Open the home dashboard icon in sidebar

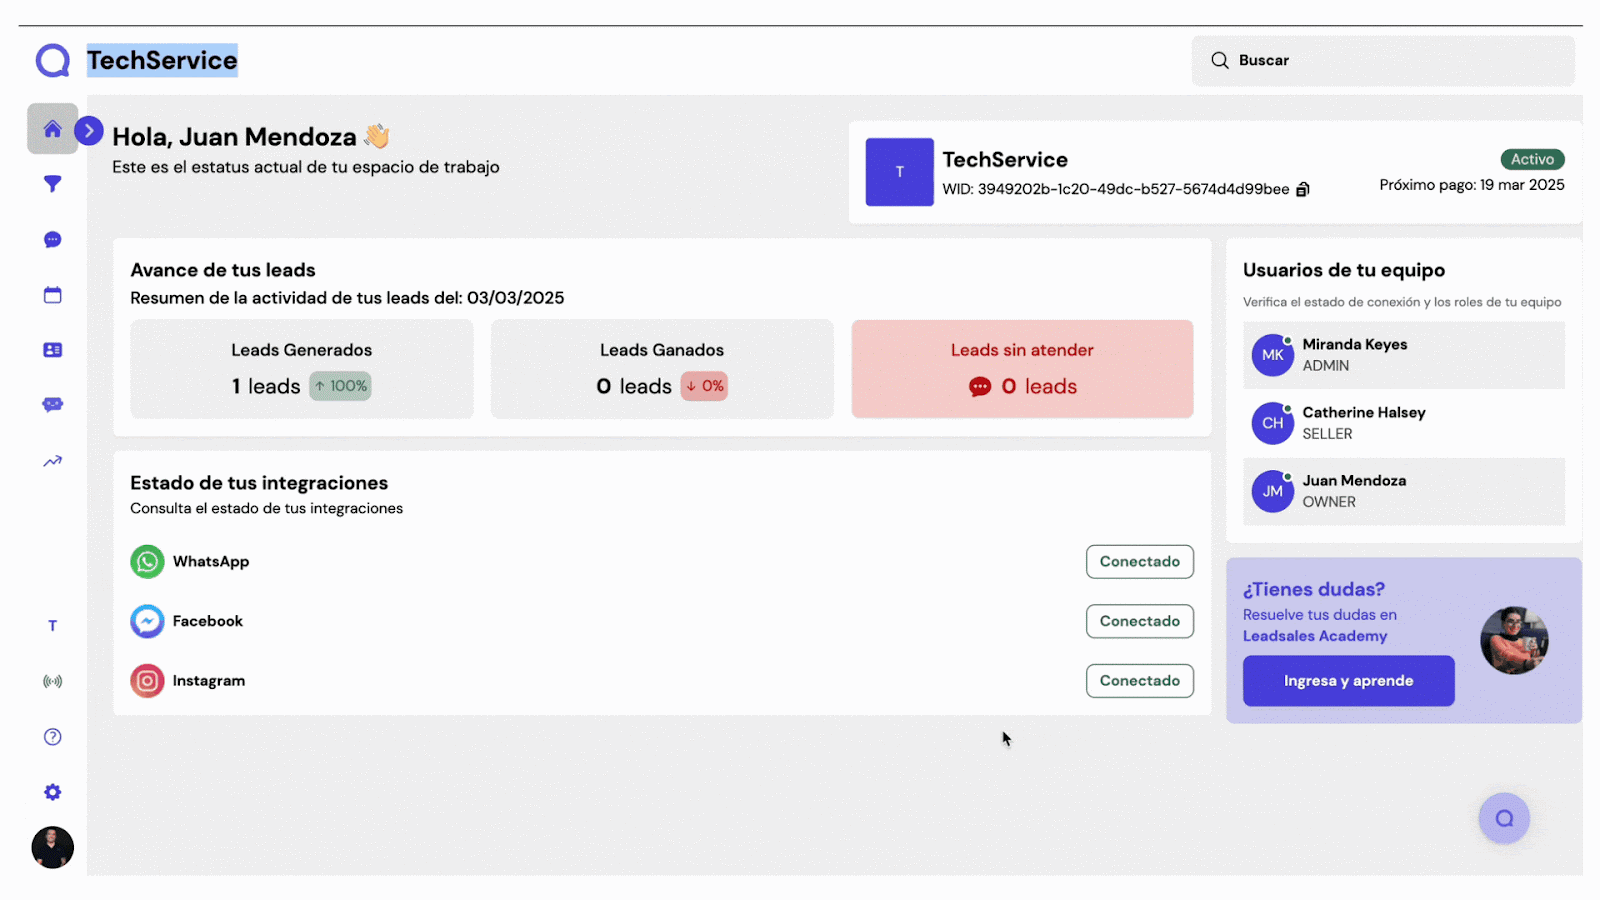(x=53, y=129)
